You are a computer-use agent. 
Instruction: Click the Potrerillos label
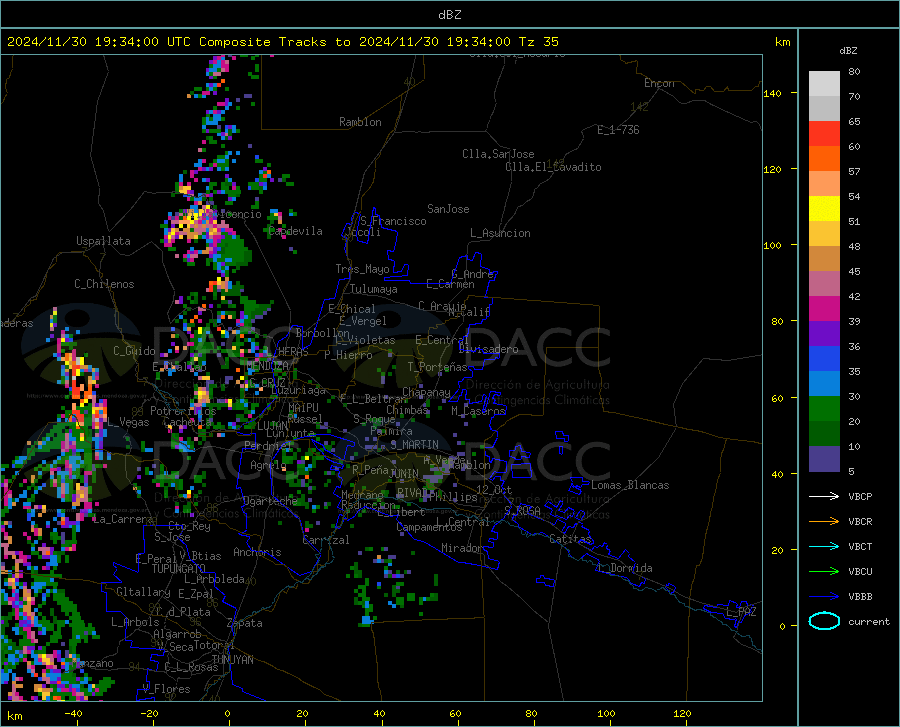183,411
